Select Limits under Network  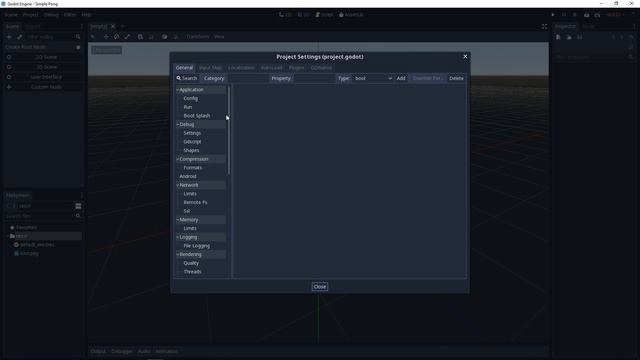coord(190,194)
